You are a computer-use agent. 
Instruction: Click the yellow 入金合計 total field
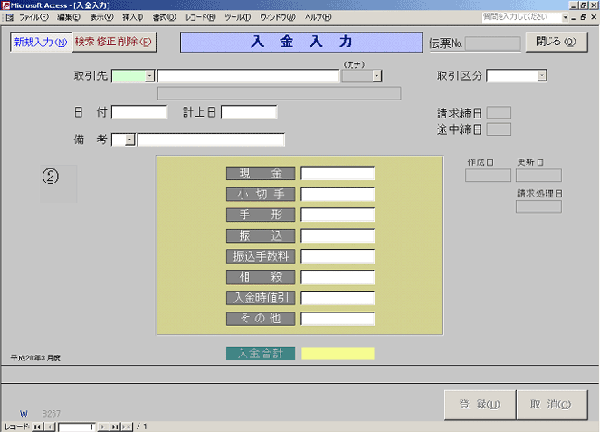coord(337,353)
